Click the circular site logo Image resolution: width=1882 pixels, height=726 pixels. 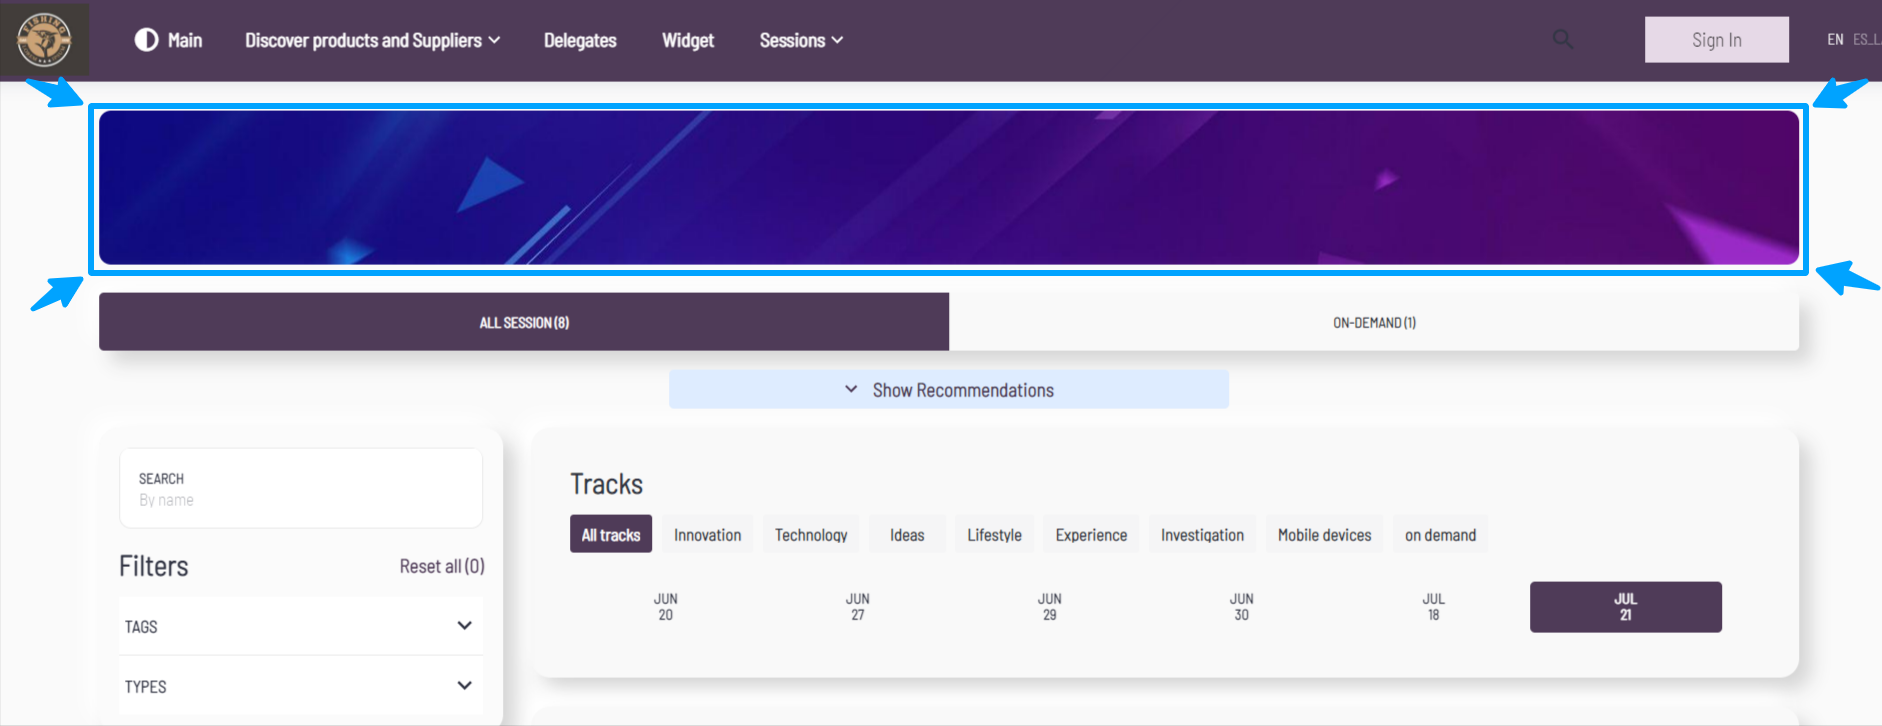(x=44, y=40)
